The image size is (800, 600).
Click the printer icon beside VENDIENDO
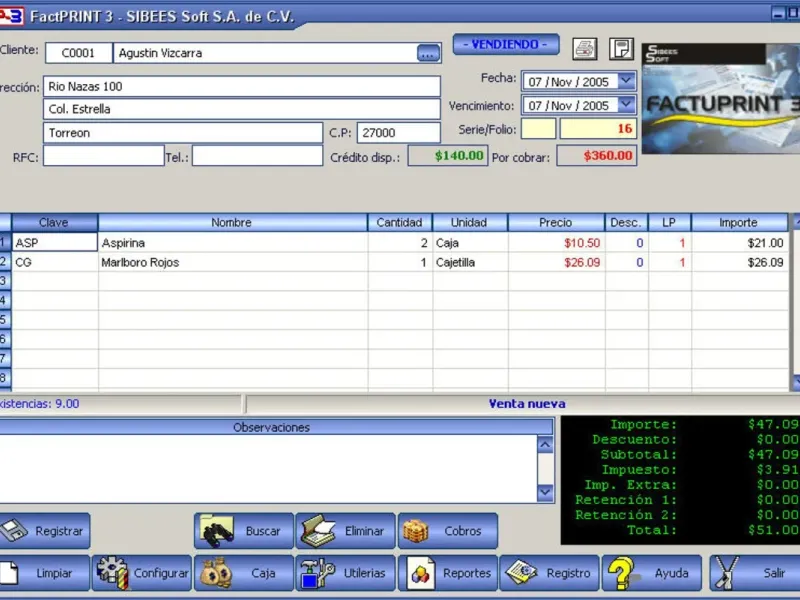585,49
